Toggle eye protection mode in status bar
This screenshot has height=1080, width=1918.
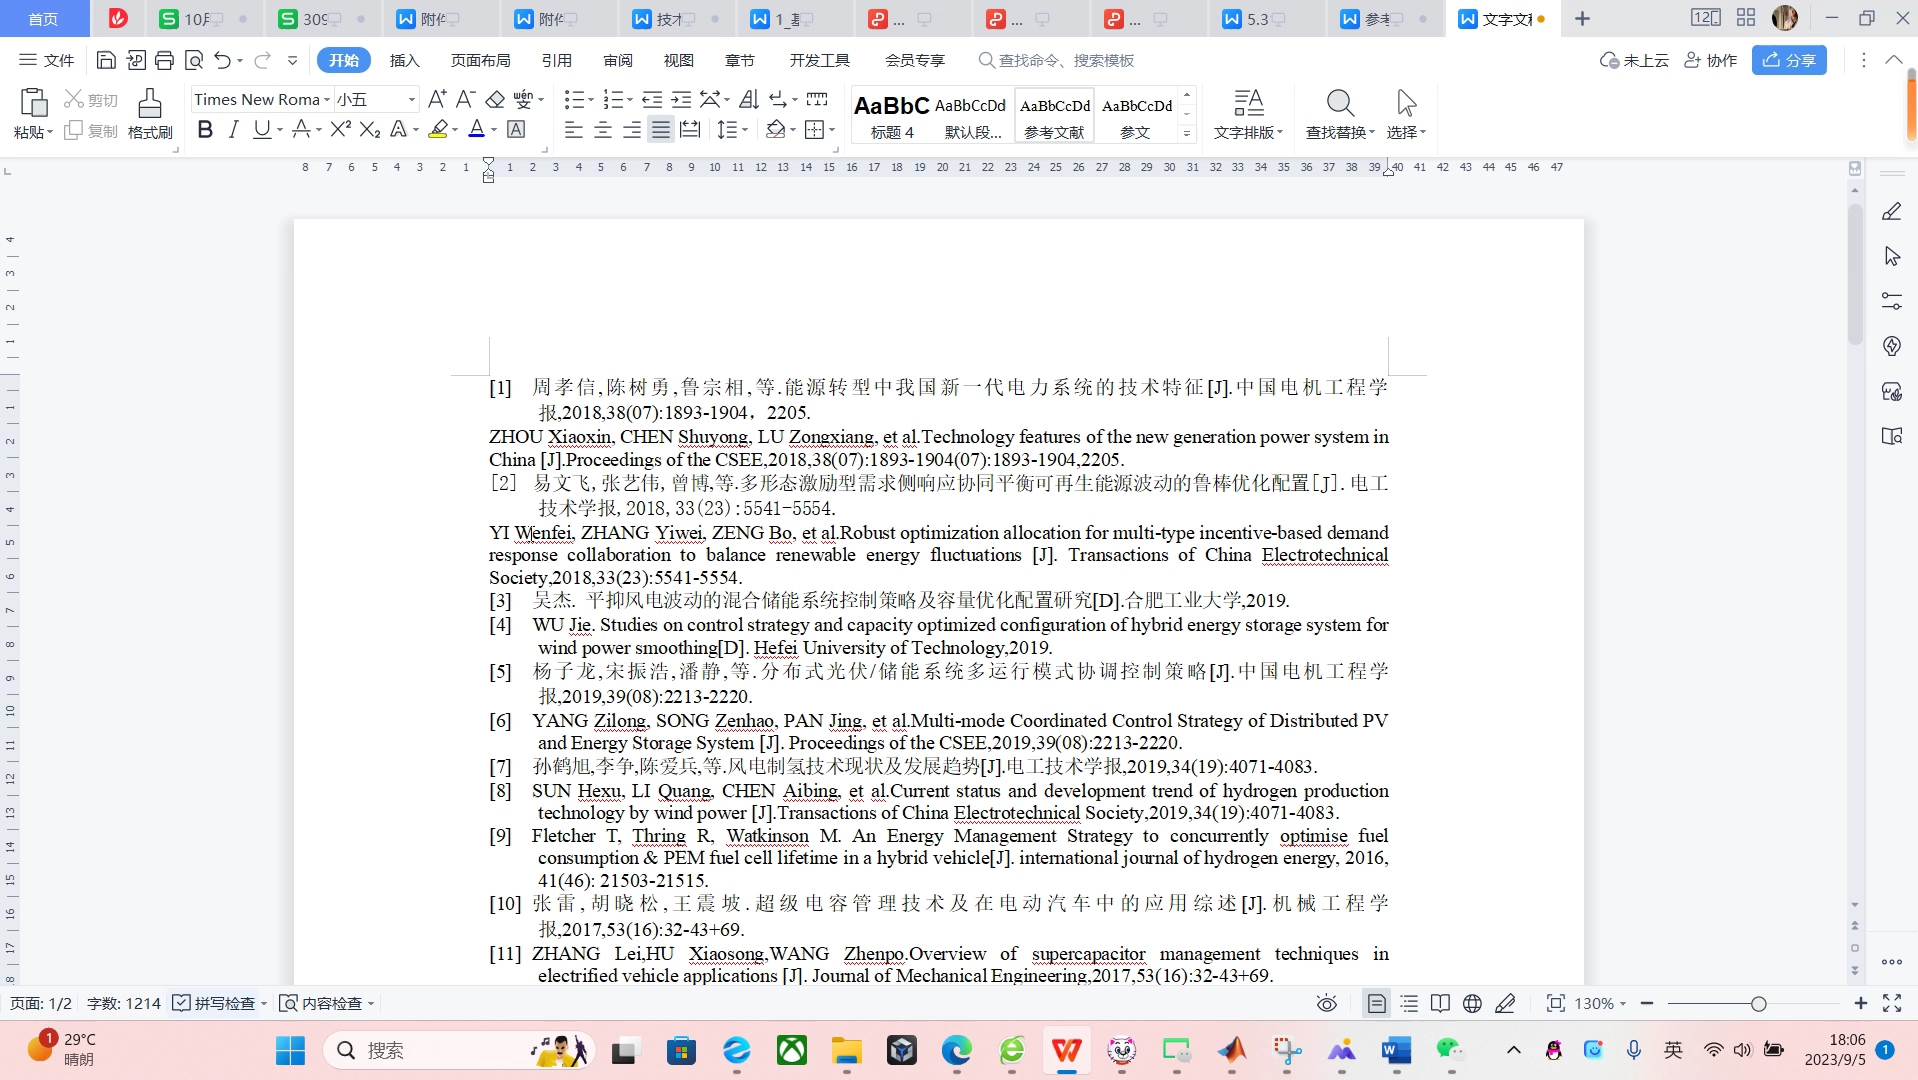pos(1327,1003)
